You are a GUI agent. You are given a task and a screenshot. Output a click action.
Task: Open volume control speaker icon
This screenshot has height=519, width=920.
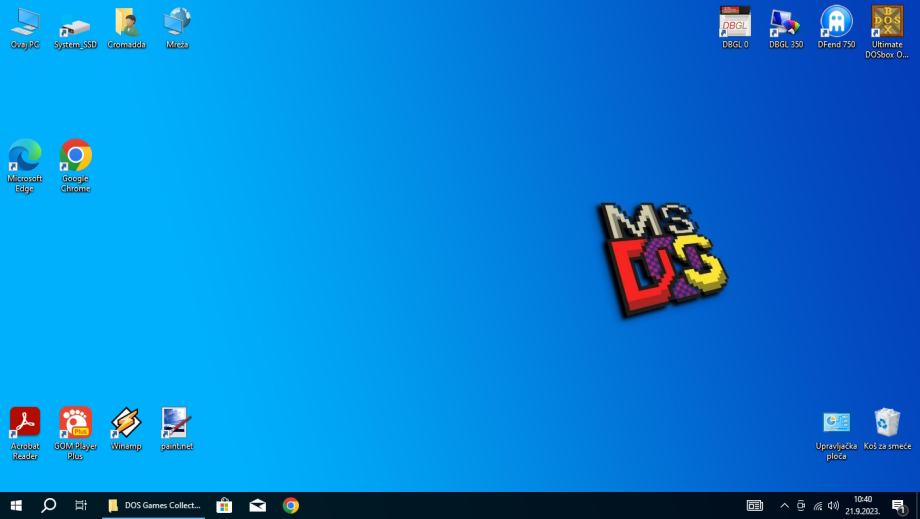(833, 506)
